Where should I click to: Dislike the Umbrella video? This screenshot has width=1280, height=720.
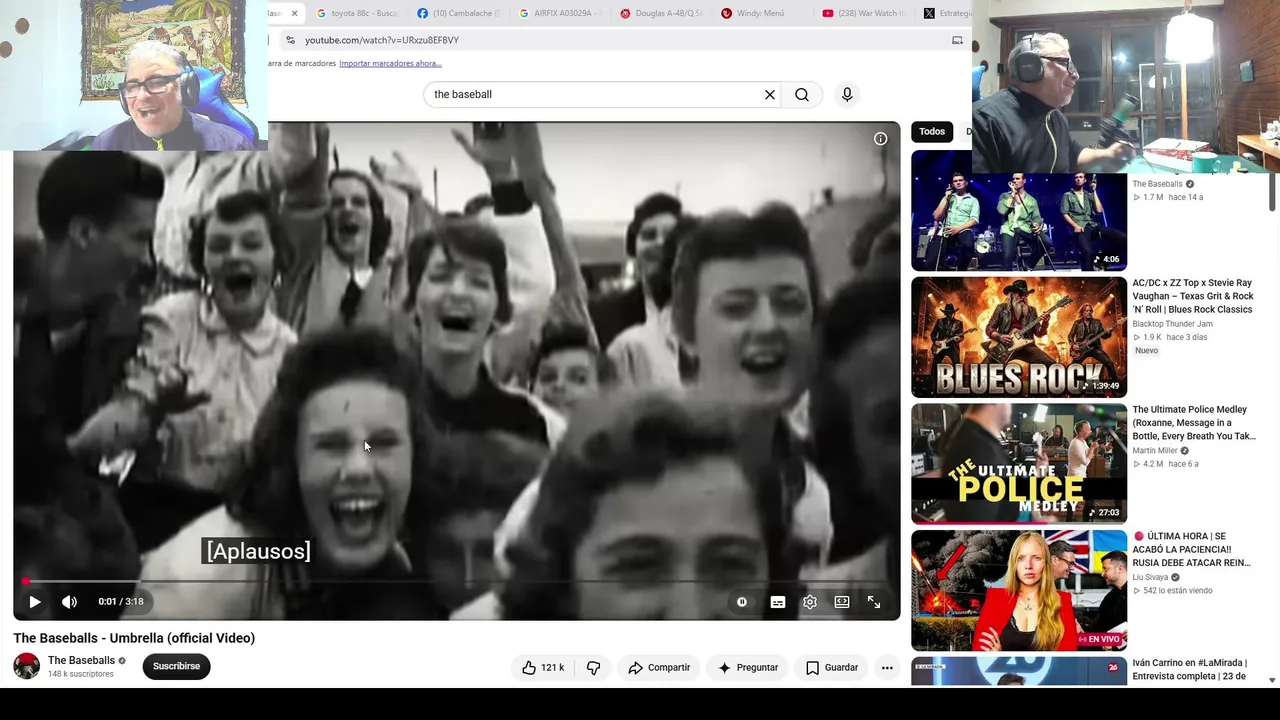pyautogui.click(x=593, y=667)
